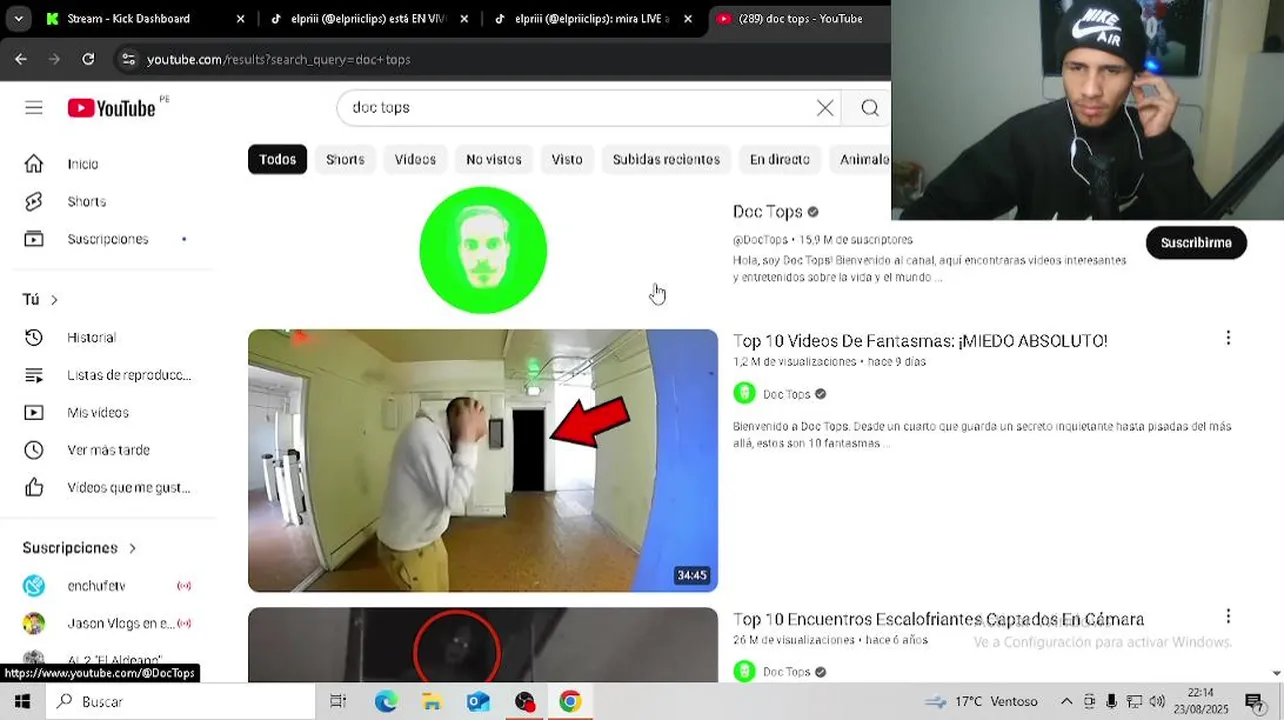The width and height of the screenshot is (1284, 720).
Task: Click the volume icon in system tray
Action: [1157, 702]
